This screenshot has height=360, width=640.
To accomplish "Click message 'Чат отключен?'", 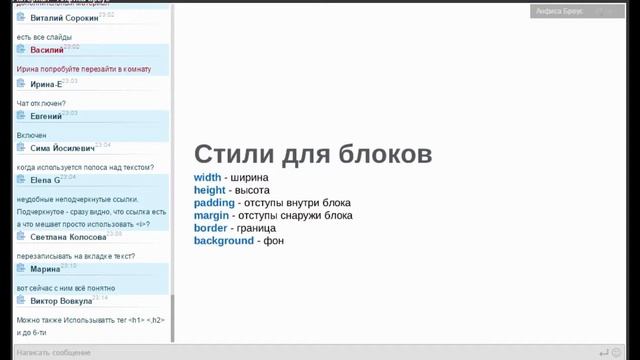I will click(41, 103).
